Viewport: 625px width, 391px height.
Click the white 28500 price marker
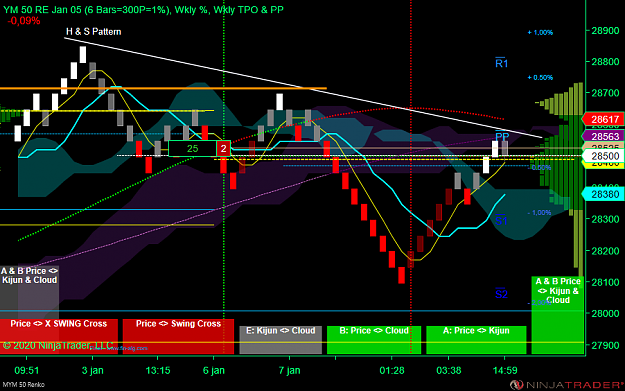603,156
